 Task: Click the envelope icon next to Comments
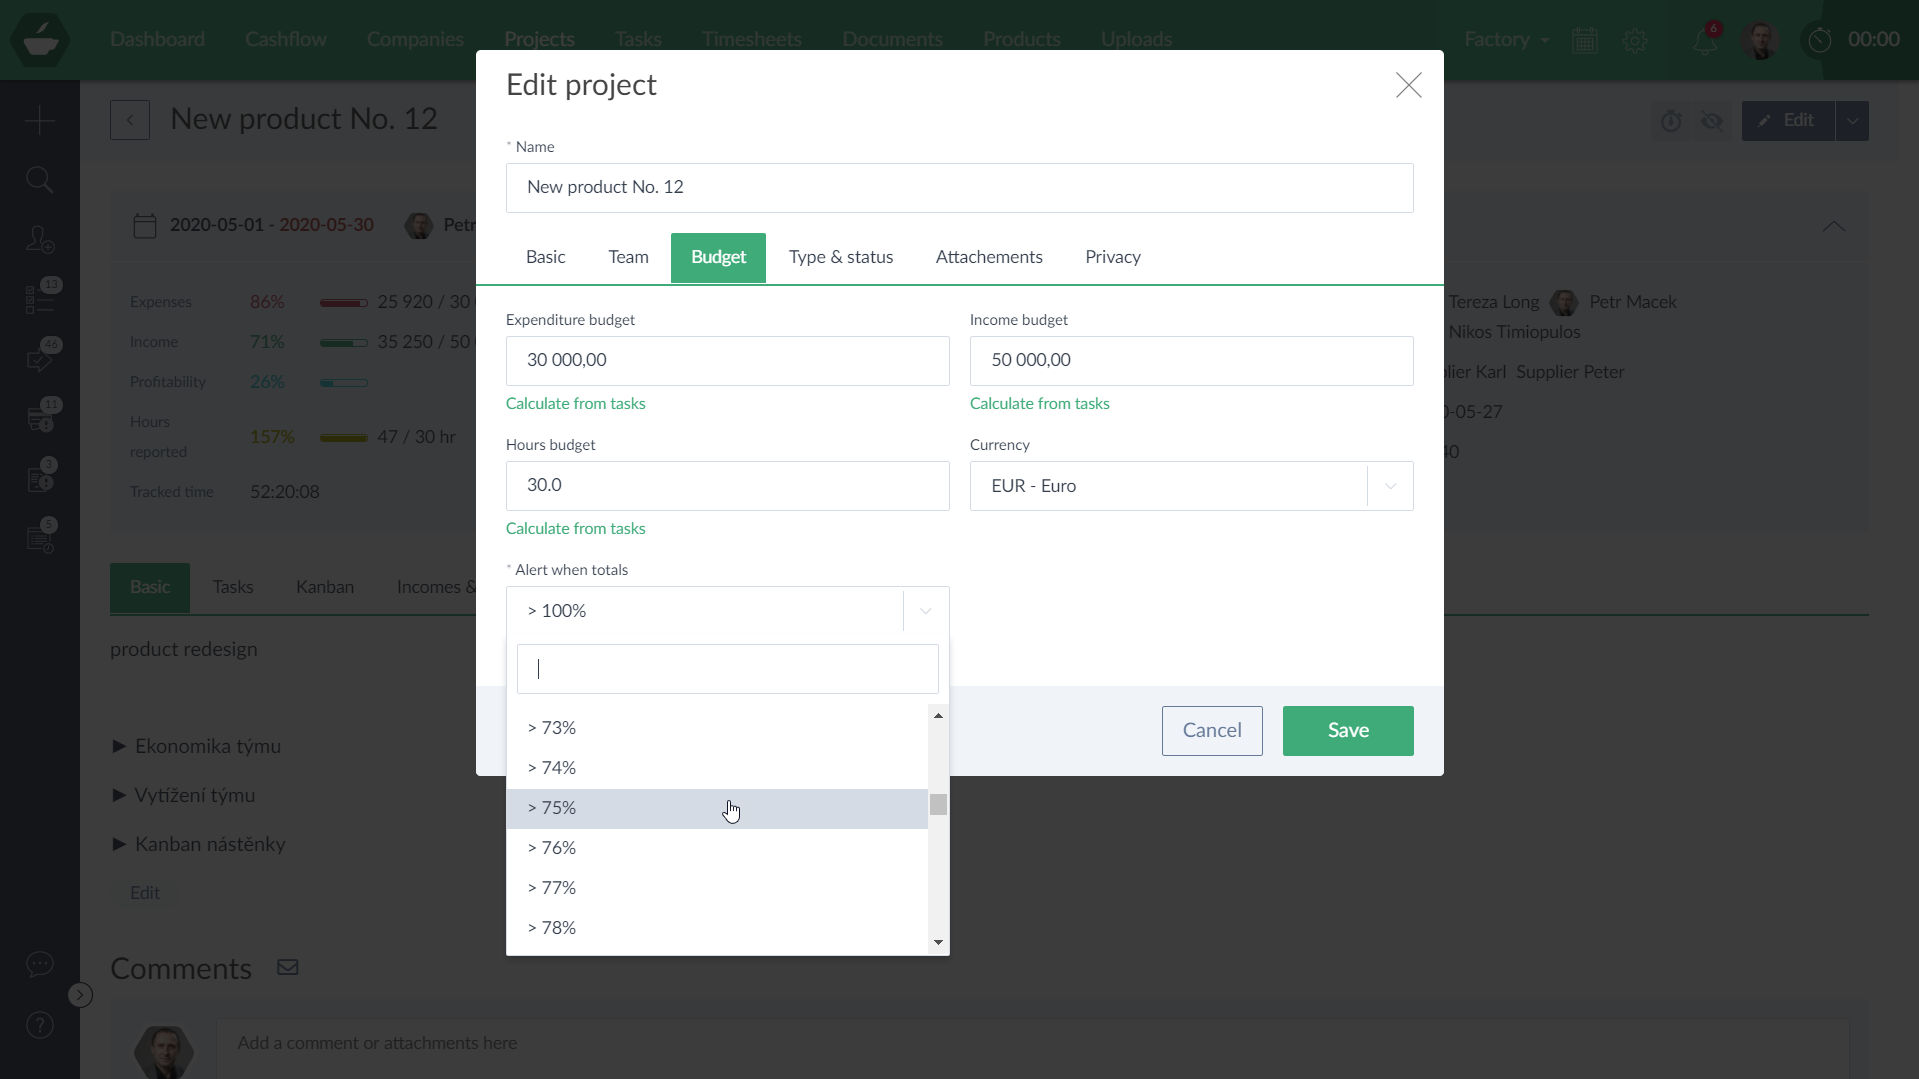[288, 967]
